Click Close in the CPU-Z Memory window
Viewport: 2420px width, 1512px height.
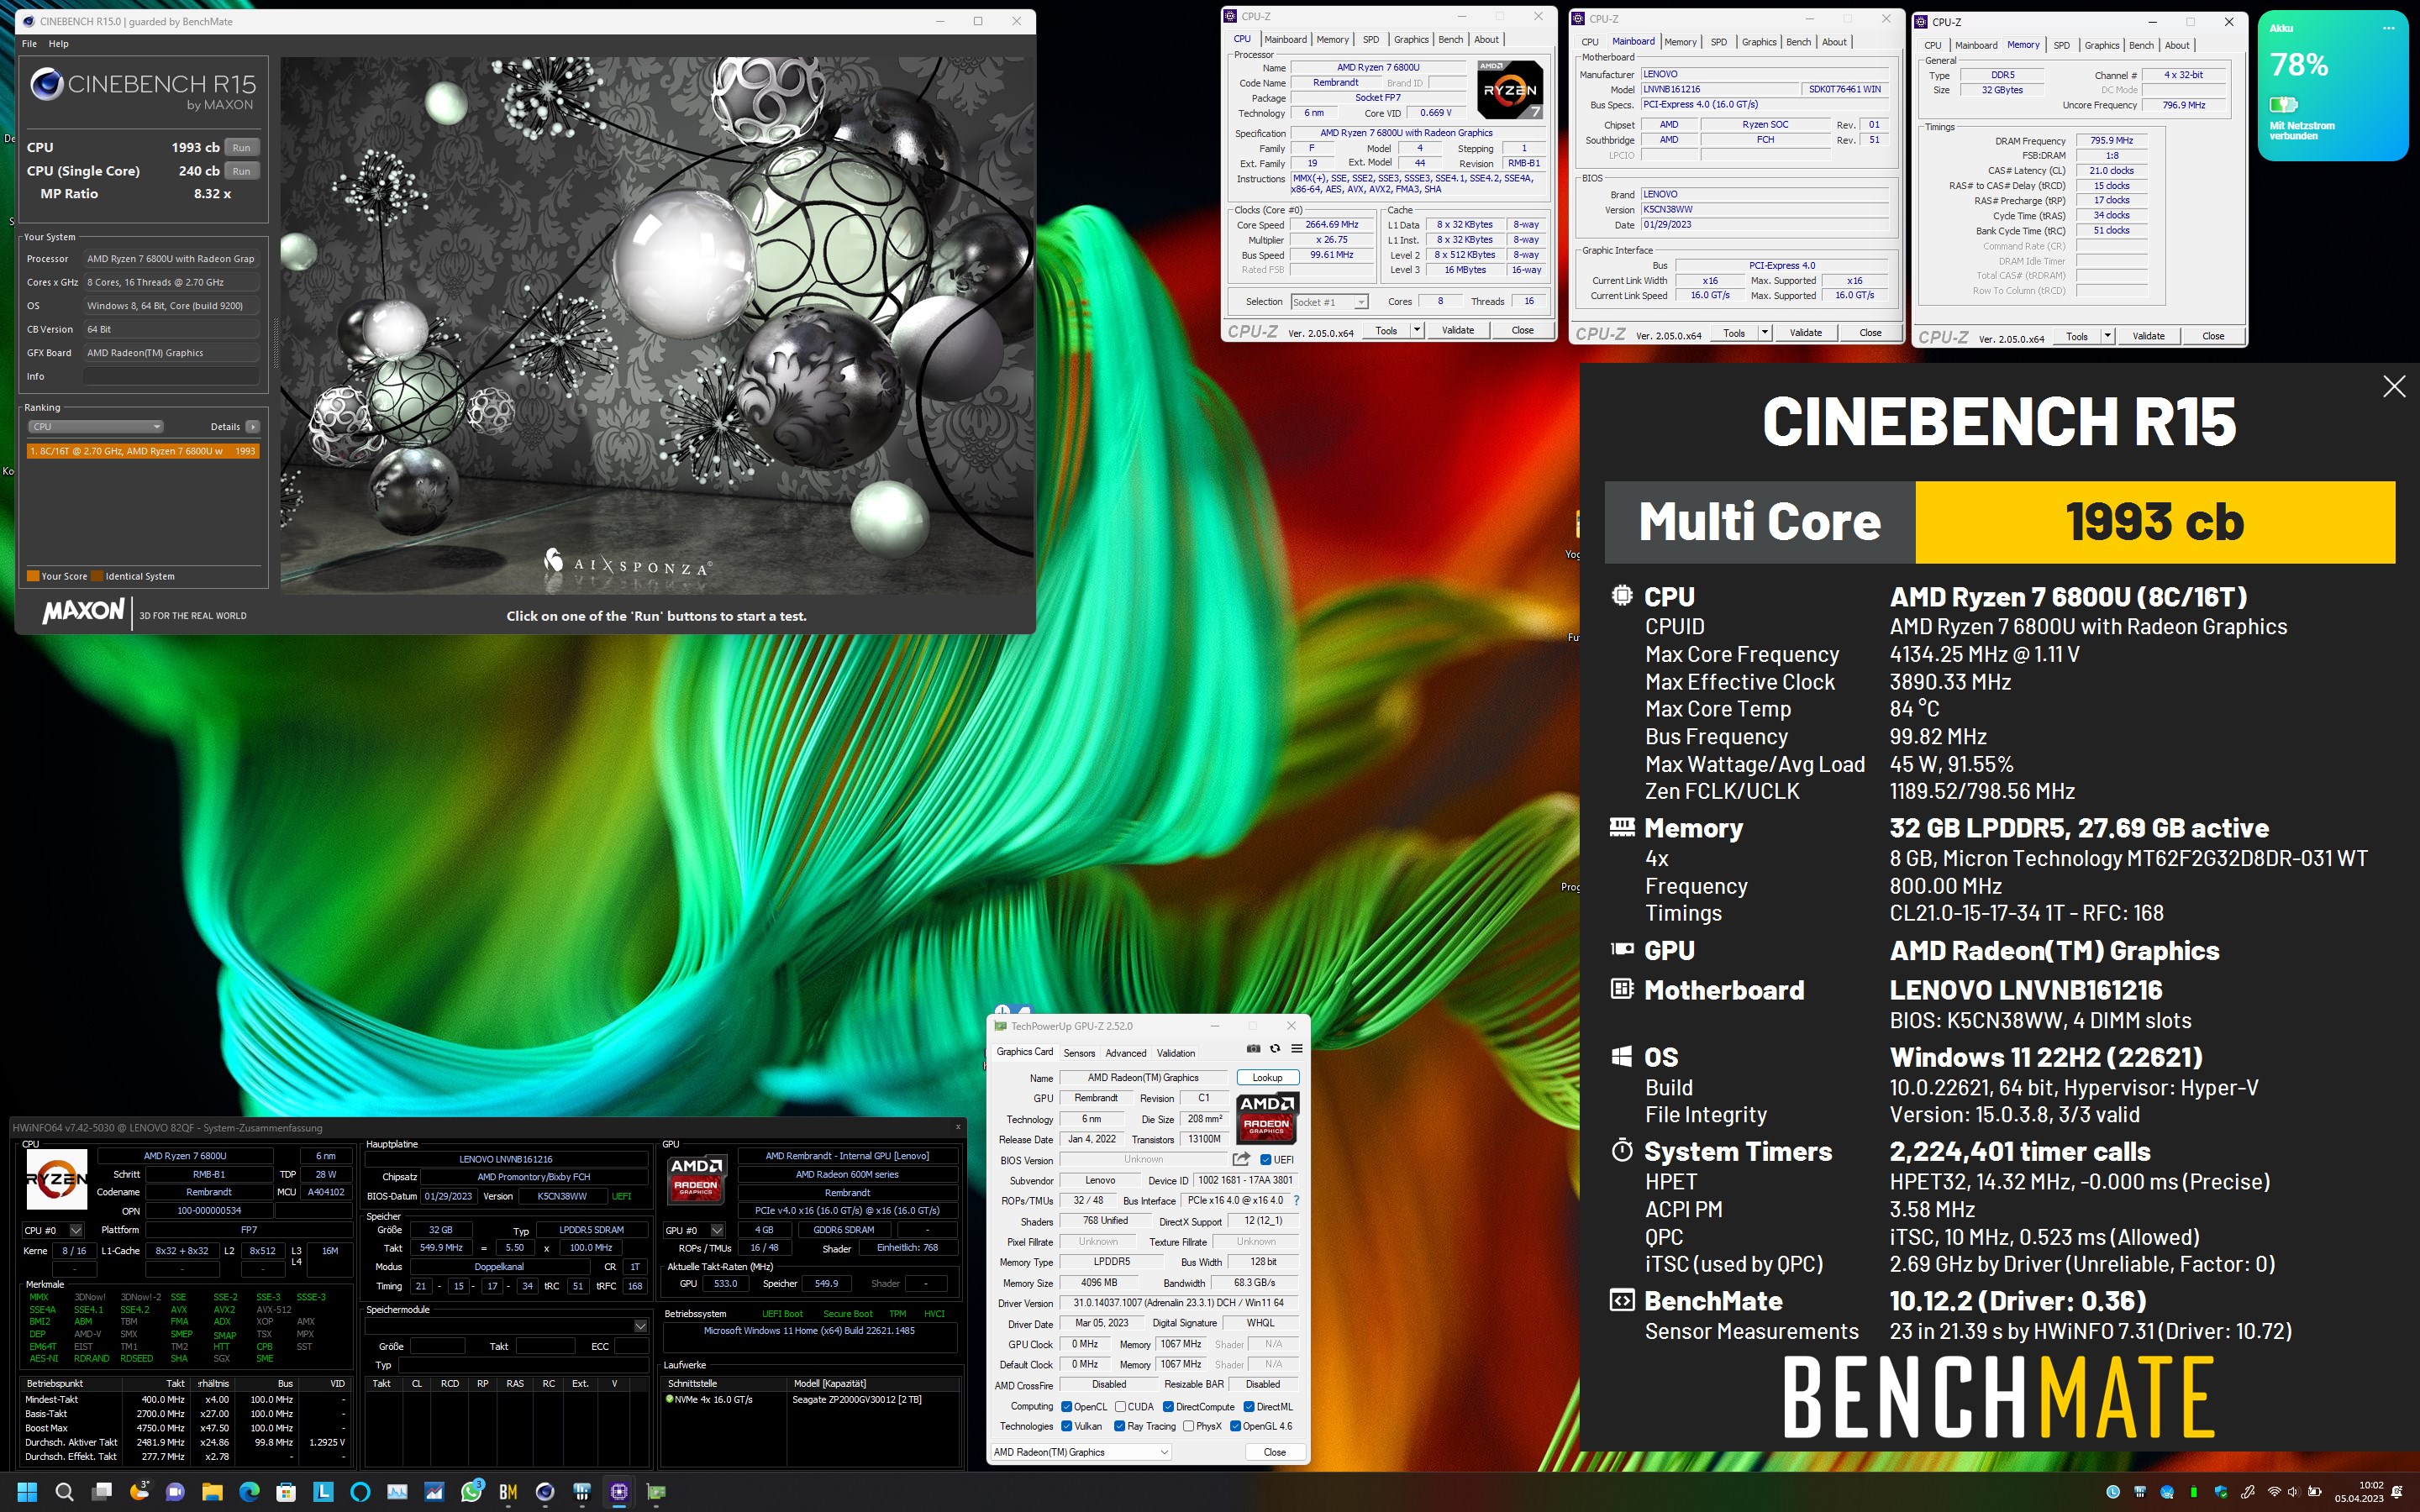click(2213, 336)
